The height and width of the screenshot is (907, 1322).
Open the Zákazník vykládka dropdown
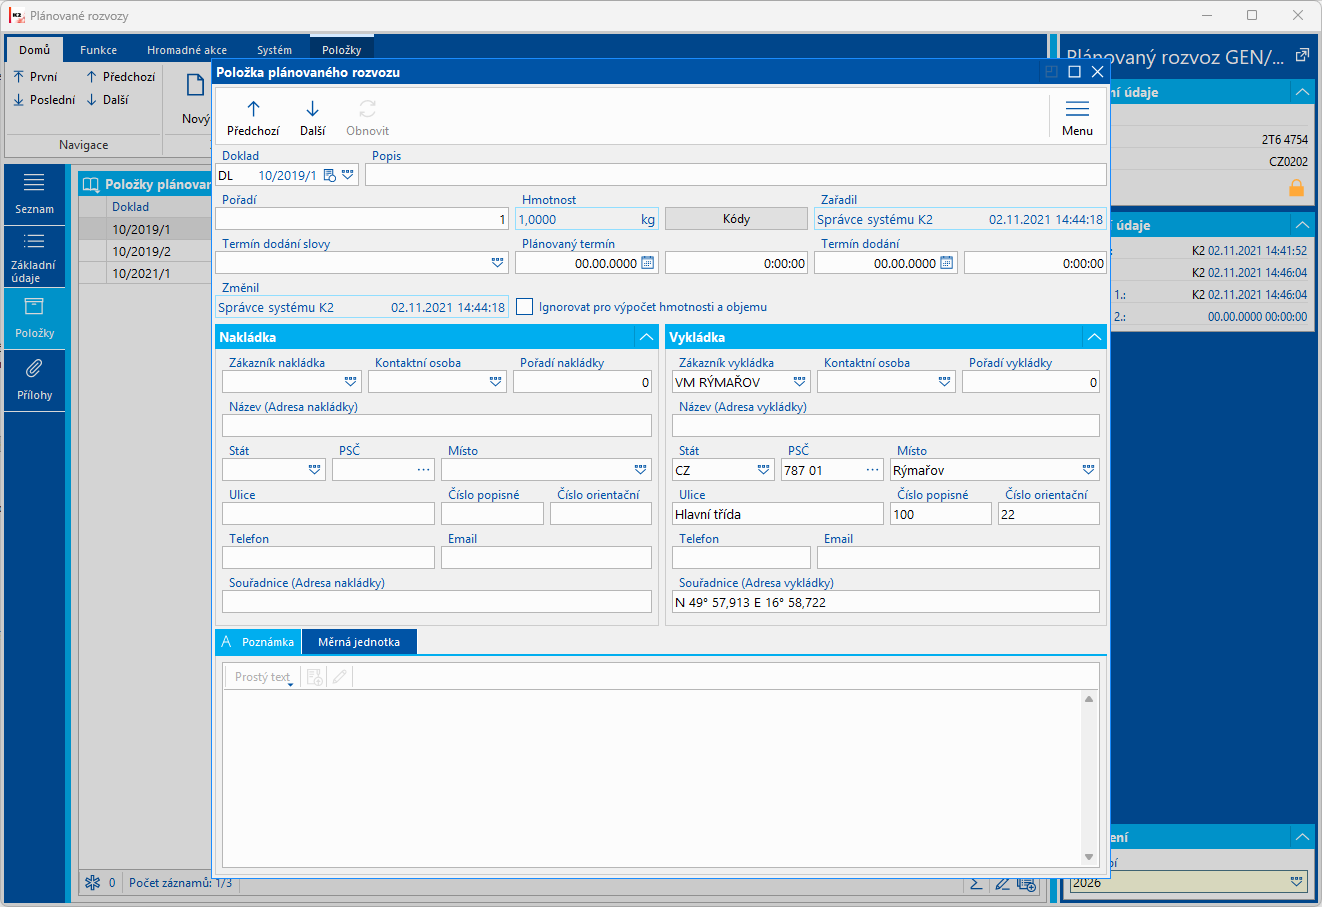point(800,382)
